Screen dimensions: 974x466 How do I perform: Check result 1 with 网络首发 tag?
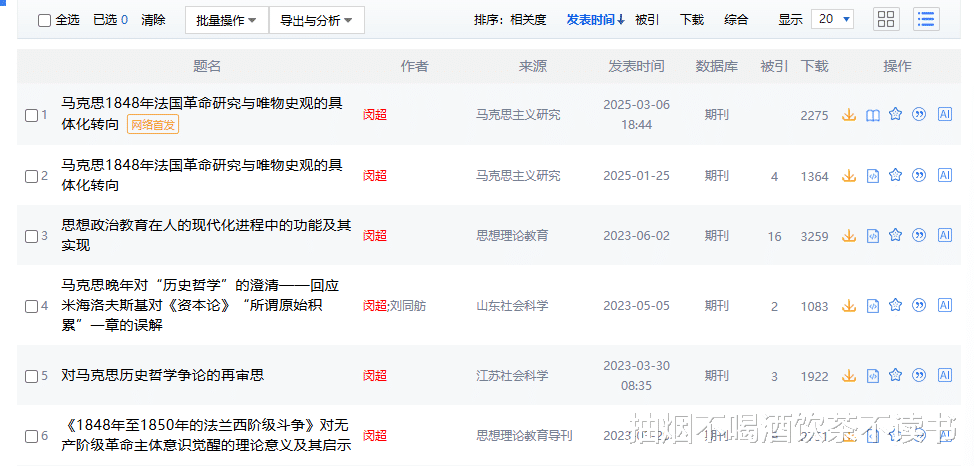(31, 116)
